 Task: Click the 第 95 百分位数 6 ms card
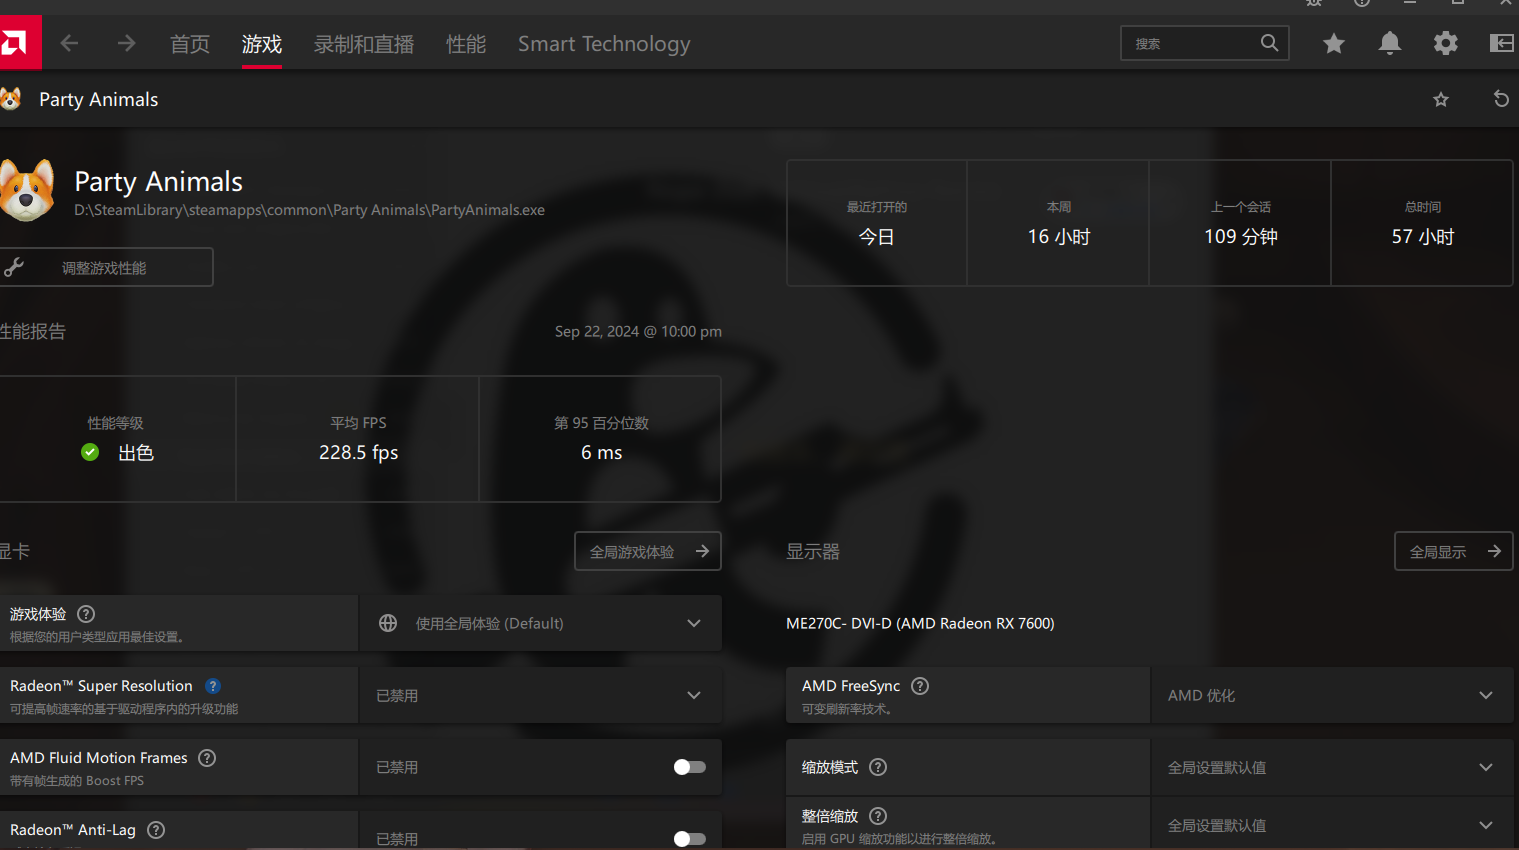[x=601, y=439]
